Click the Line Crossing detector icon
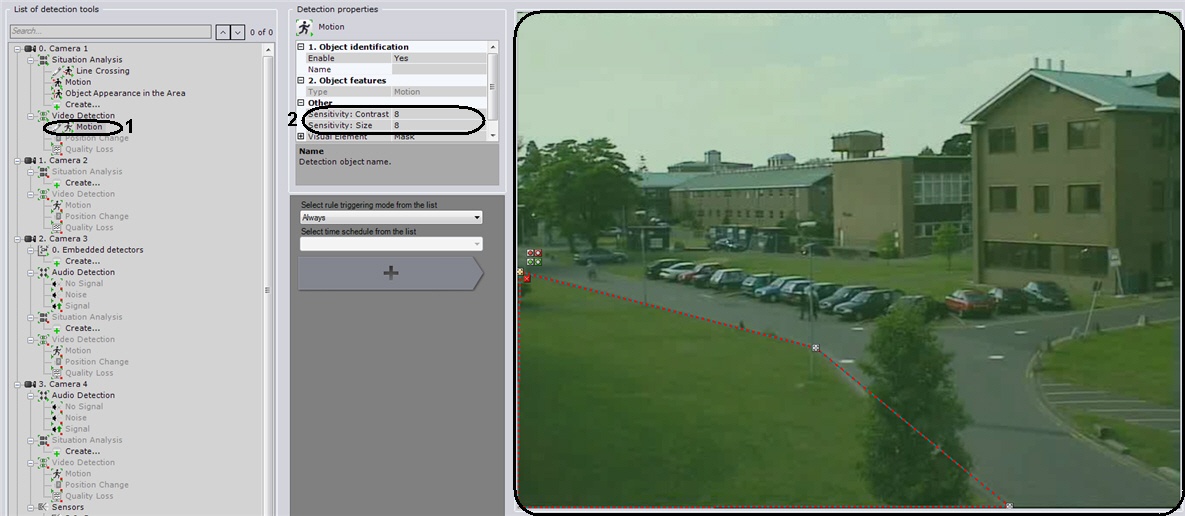1185x516 pixels. point(68,71)
